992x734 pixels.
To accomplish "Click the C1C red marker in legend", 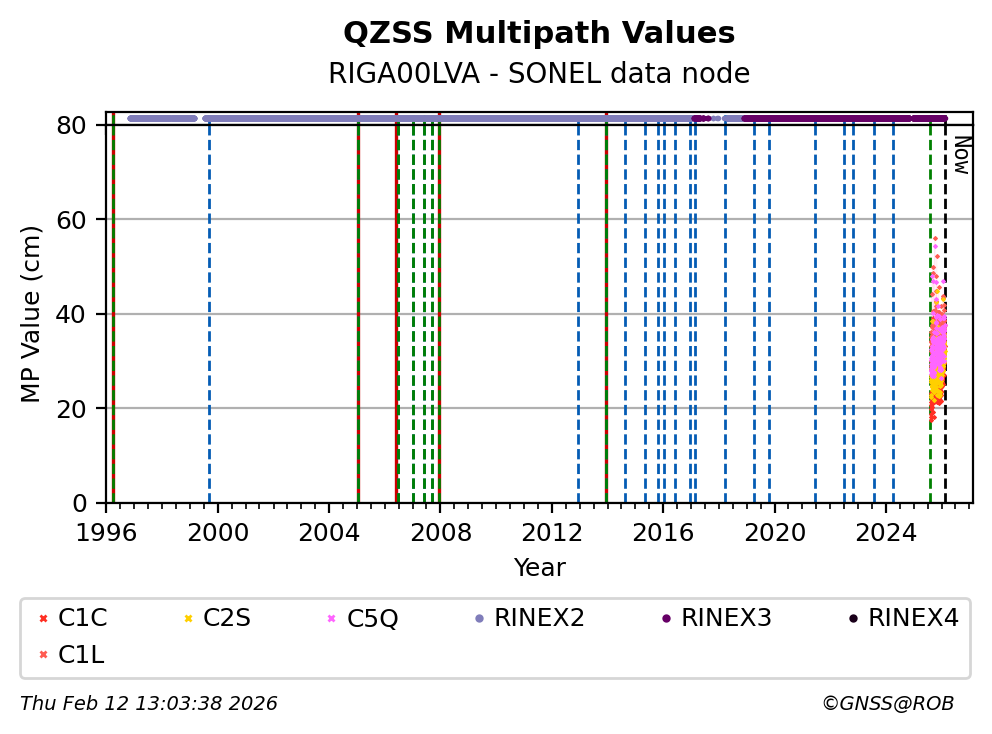I will pyautogui.click(x=43, y=619).
